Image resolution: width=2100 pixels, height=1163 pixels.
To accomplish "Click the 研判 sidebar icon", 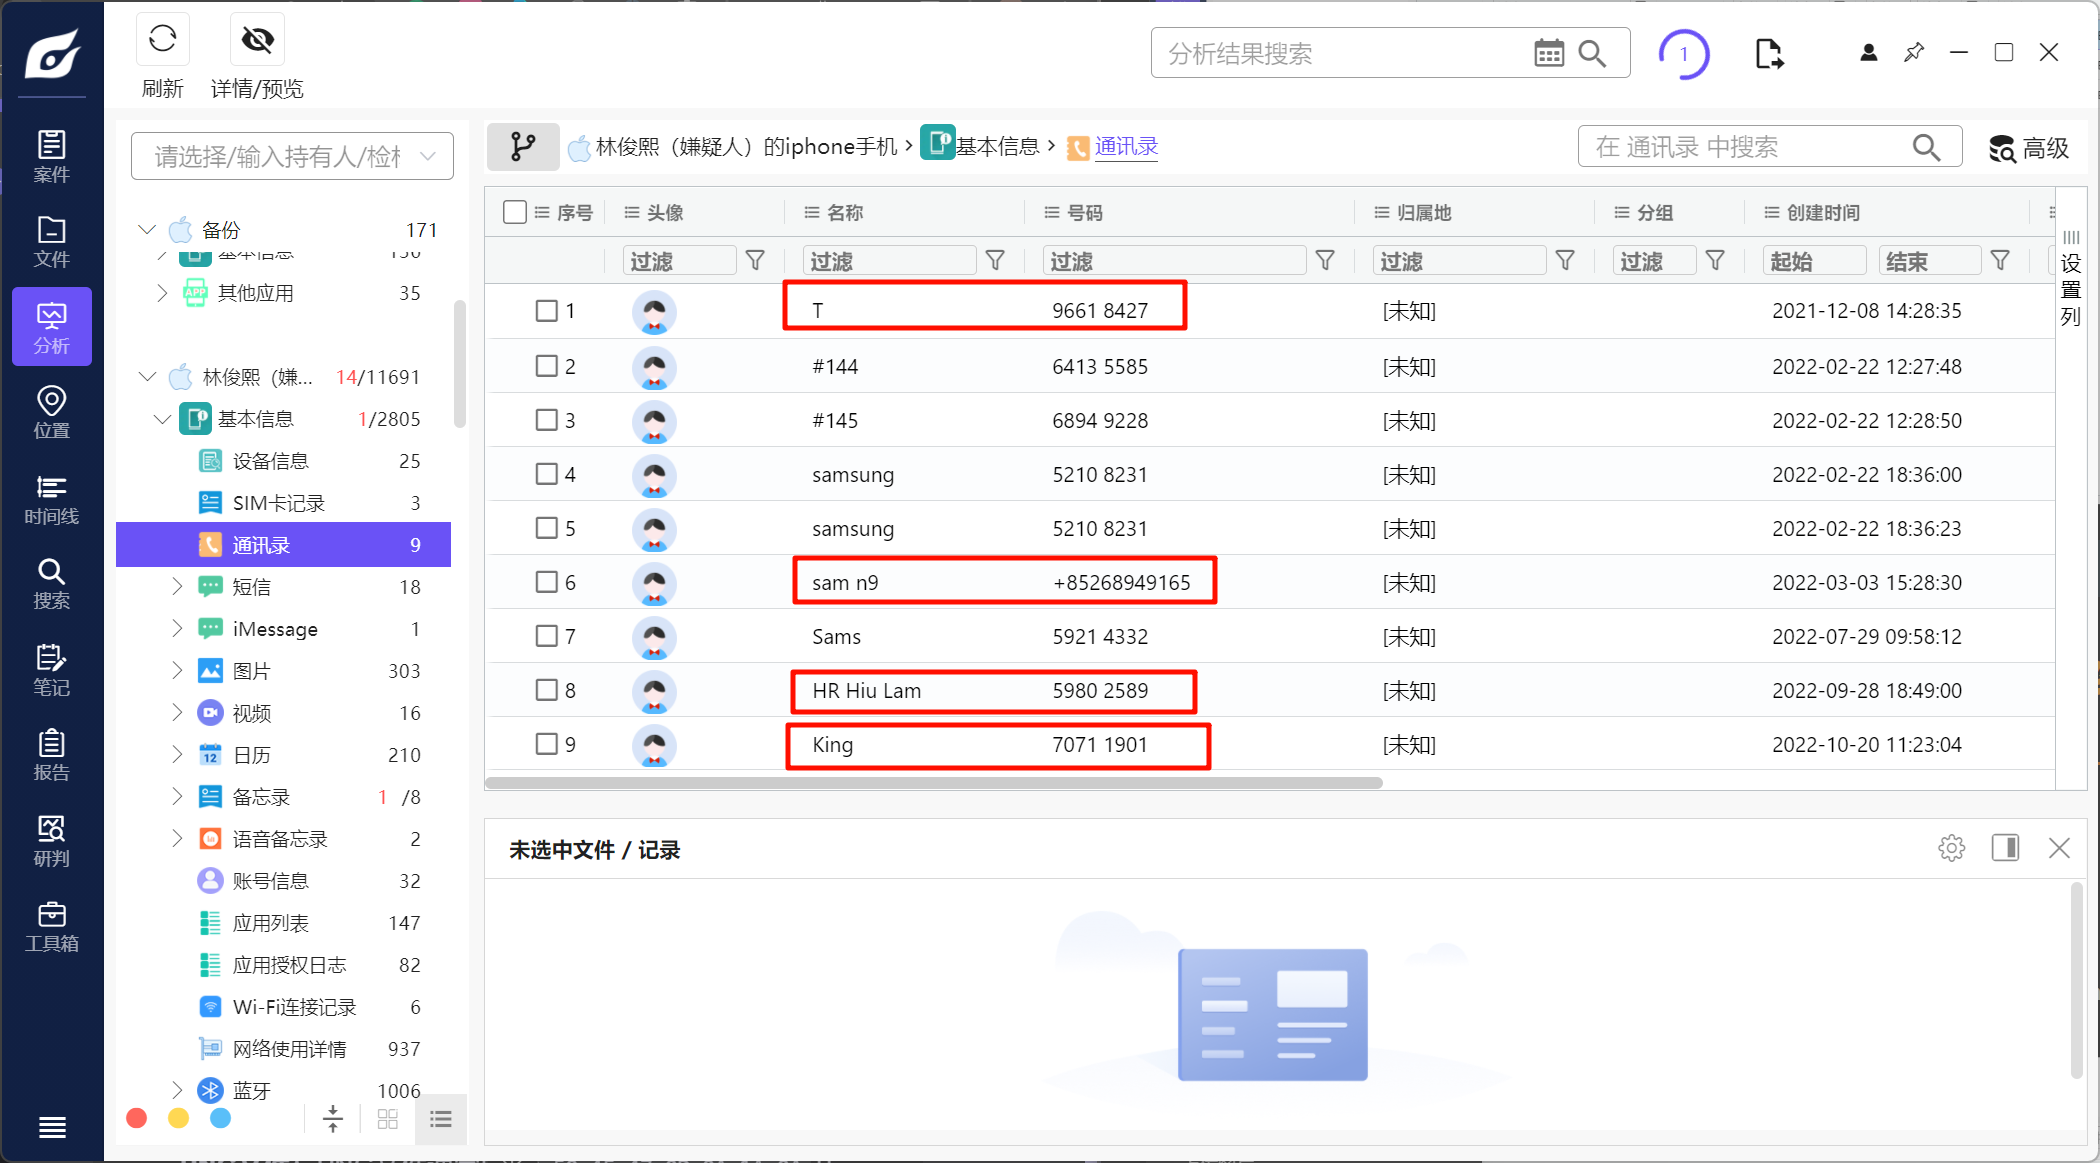I will point(51,840).
